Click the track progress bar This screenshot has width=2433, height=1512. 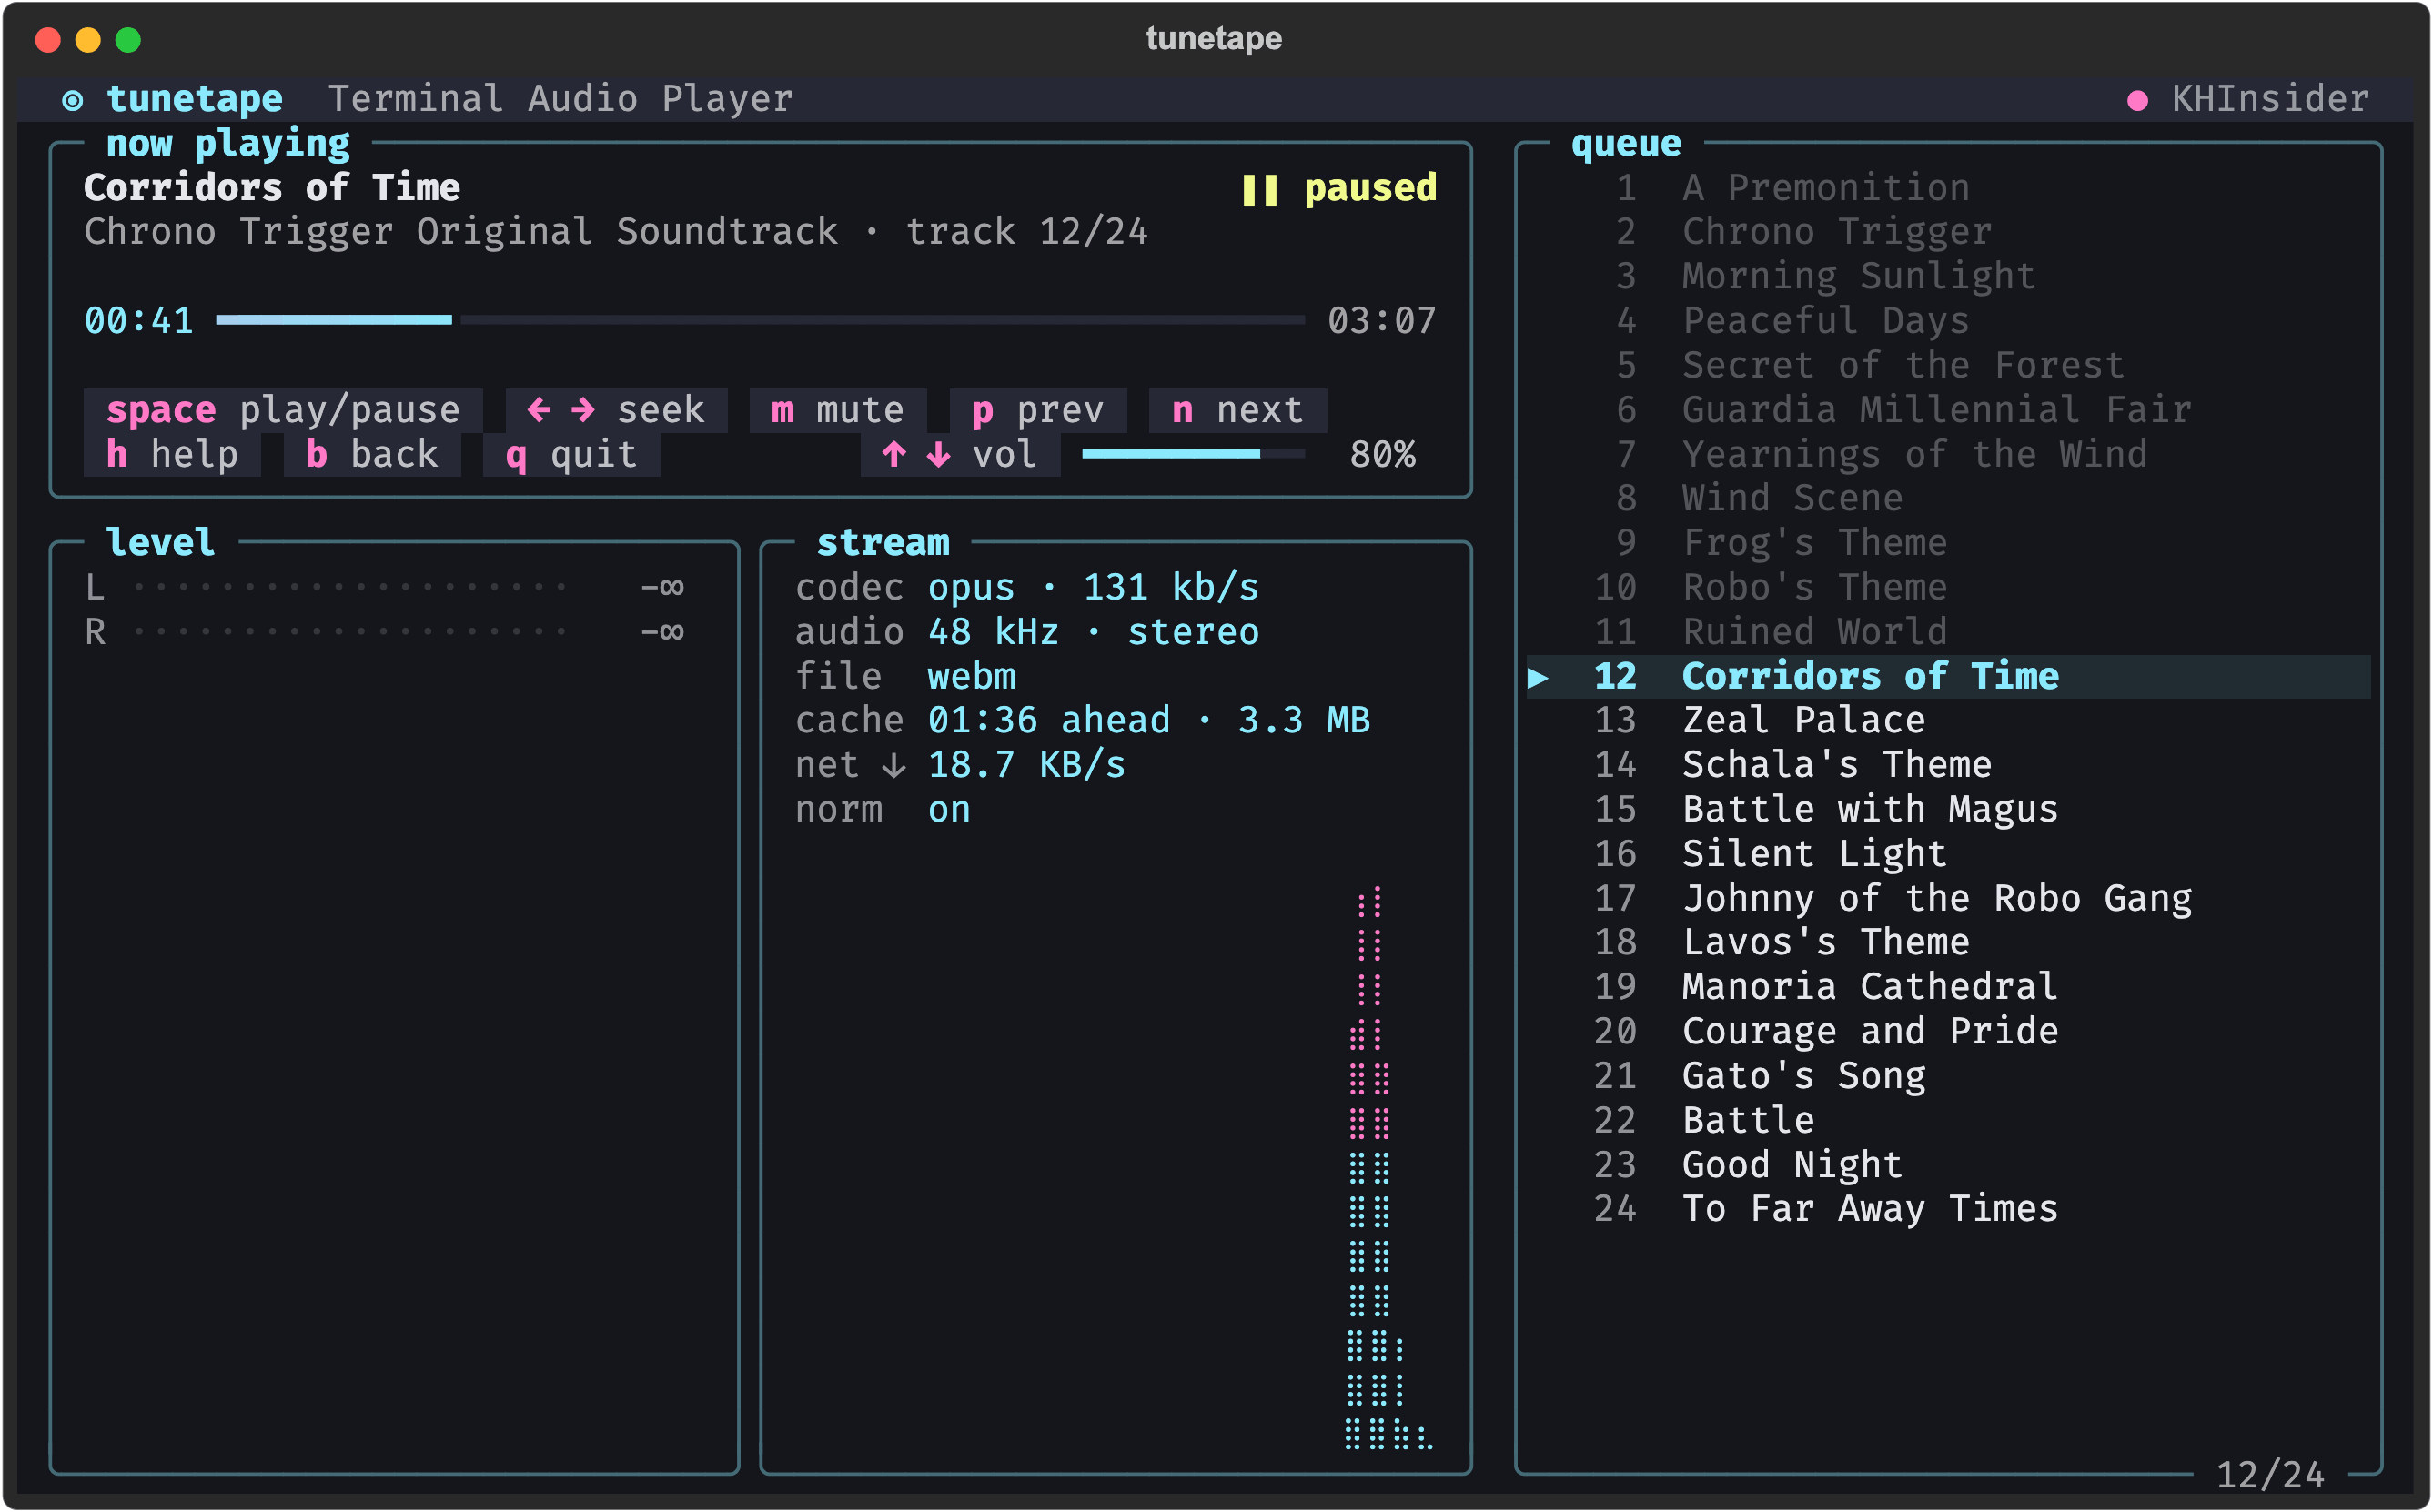point(760,320)
